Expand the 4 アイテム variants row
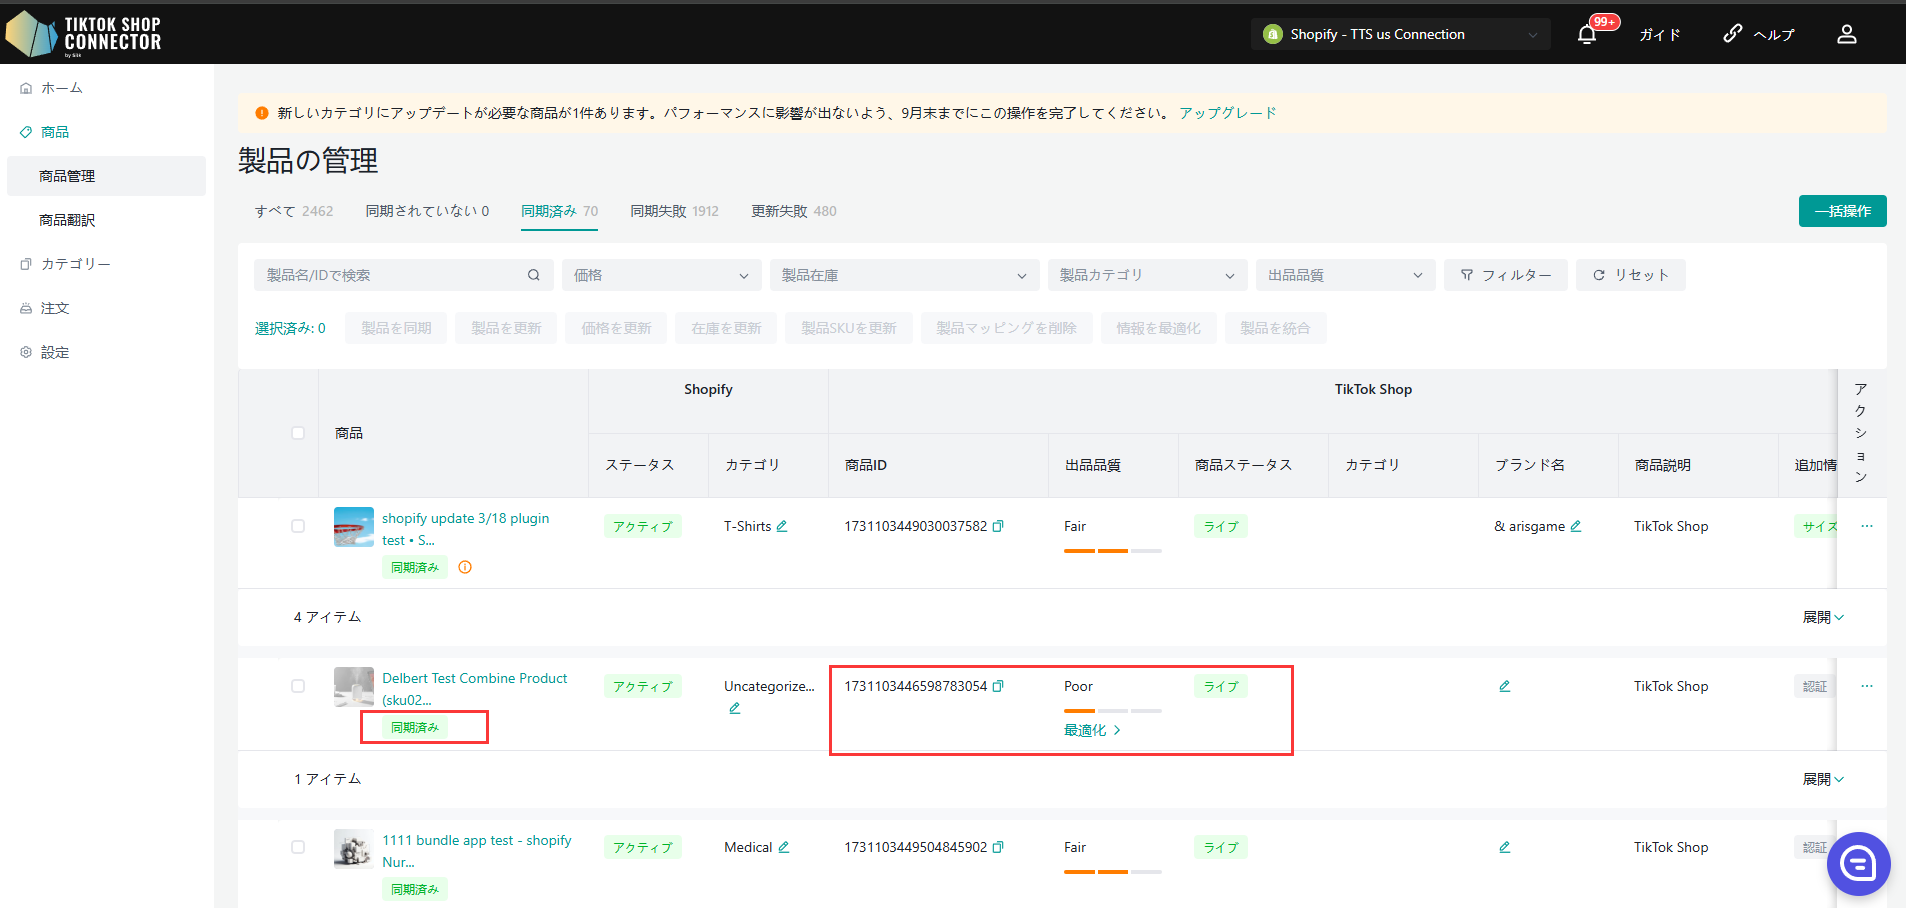The width and height of the screenshot is (1906, 908). (x=1823, y=617)
